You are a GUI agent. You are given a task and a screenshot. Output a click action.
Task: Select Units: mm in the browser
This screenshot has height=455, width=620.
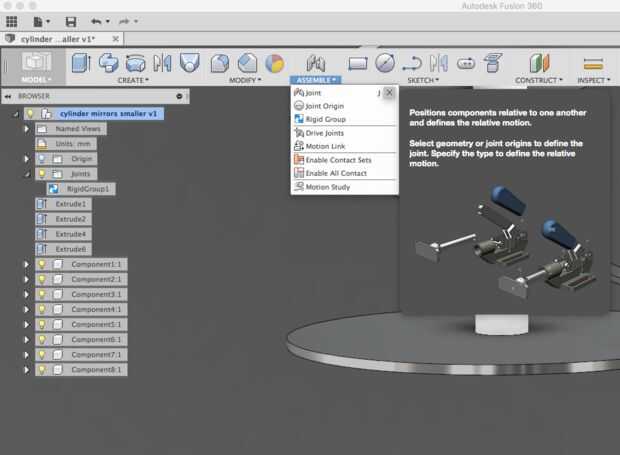66,144
